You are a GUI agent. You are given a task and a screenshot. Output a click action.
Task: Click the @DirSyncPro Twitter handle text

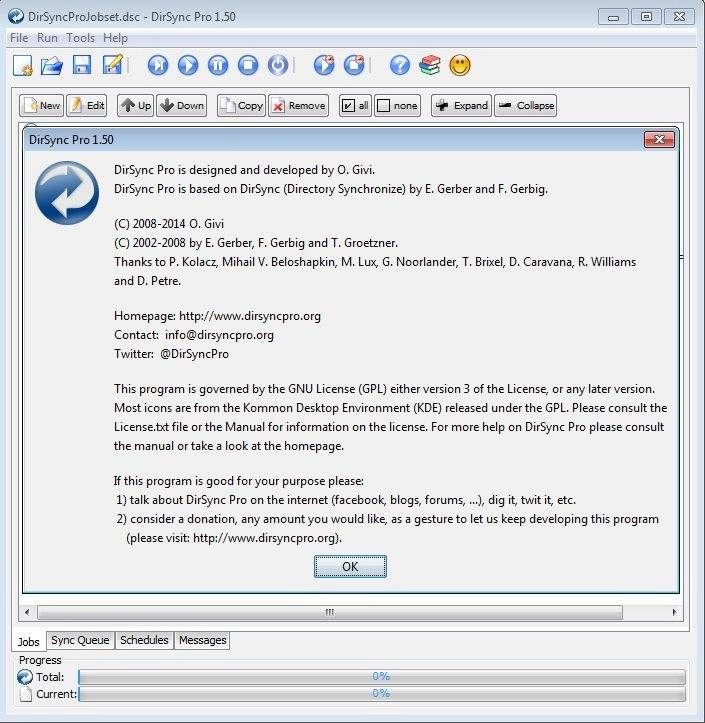pos(194,354)
